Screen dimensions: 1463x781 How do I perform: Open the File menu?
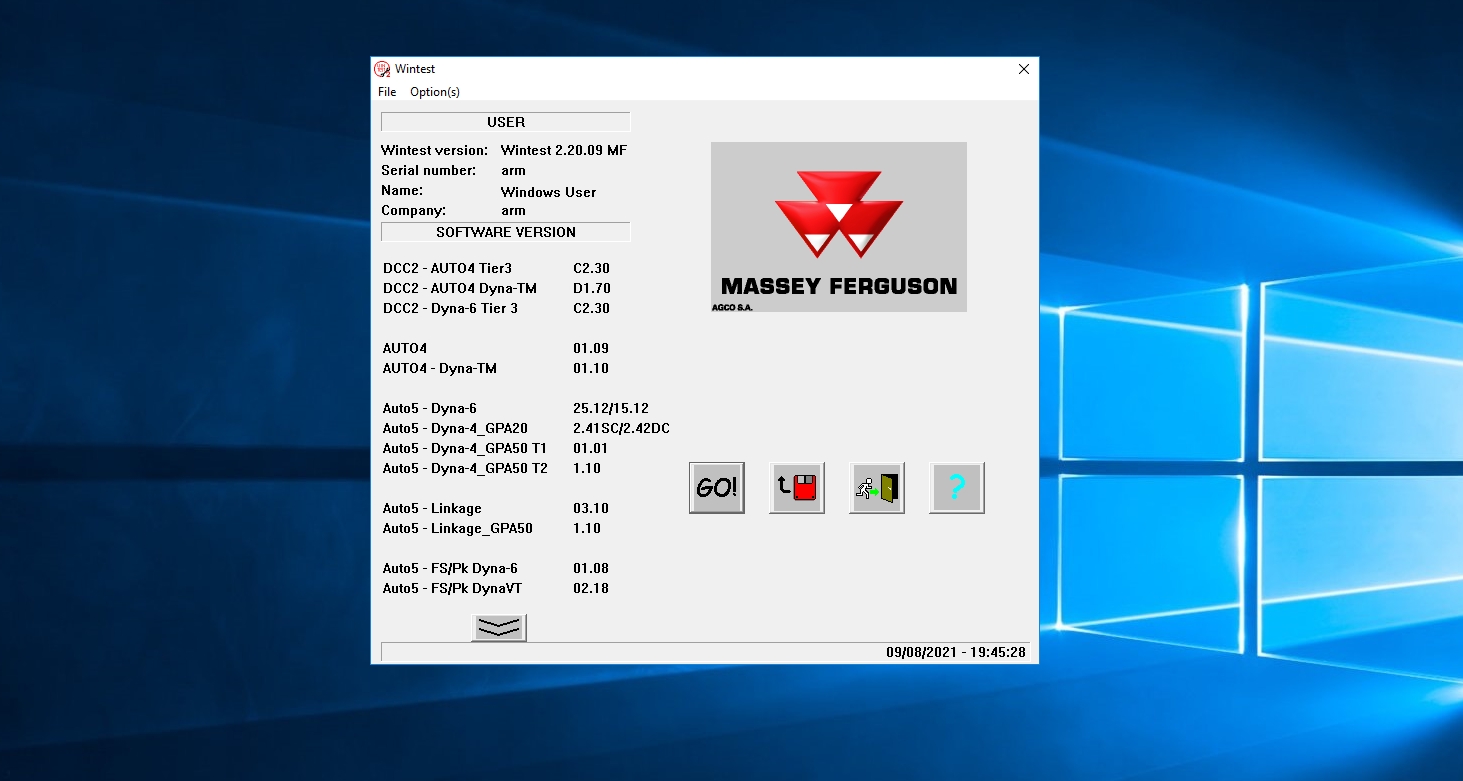click(x=386, y=91)
